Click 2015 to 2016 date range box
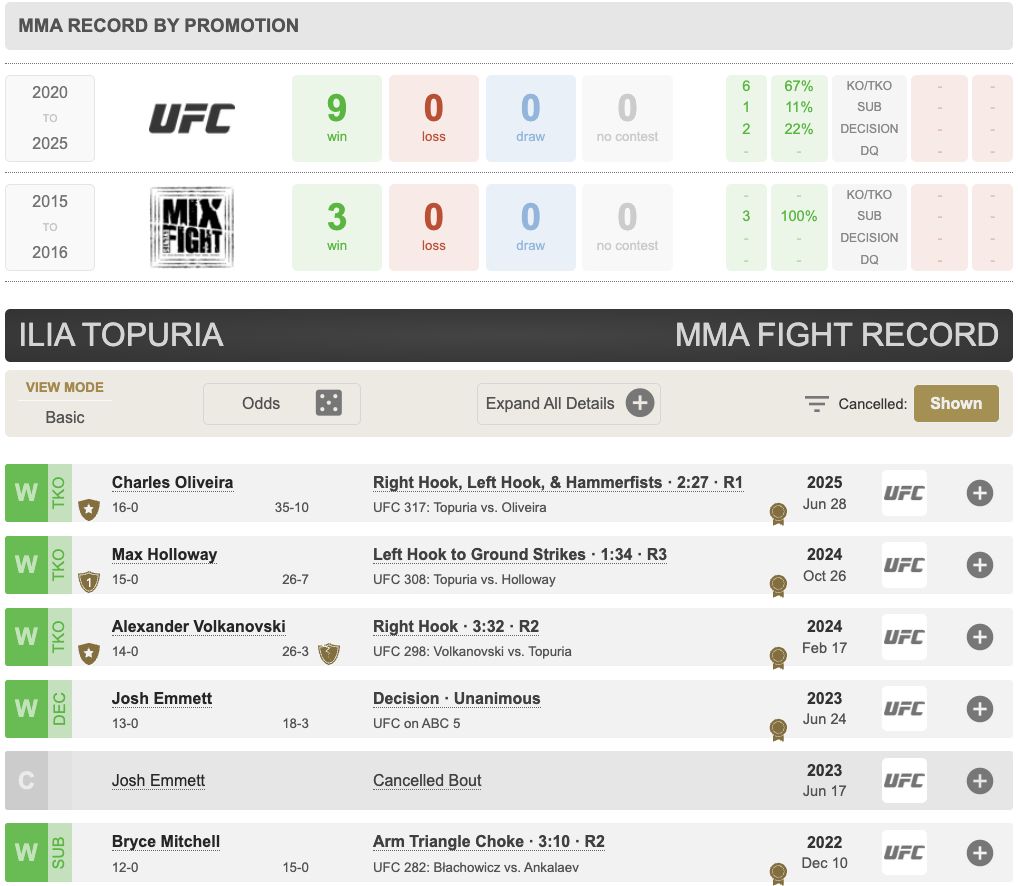Screen dimensions: 1018x886 (x=50, y=227)
